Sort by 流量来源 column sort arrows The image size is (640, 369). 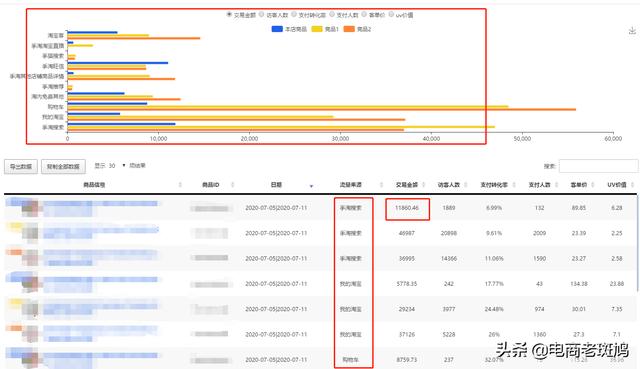click(381, 185)
